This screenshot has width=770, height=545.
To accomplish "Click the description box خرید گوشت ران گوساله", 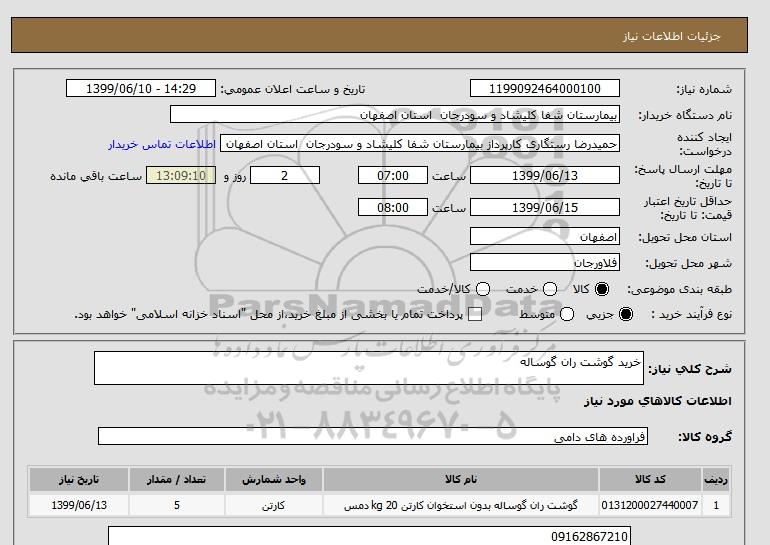I will pos(369,368).
